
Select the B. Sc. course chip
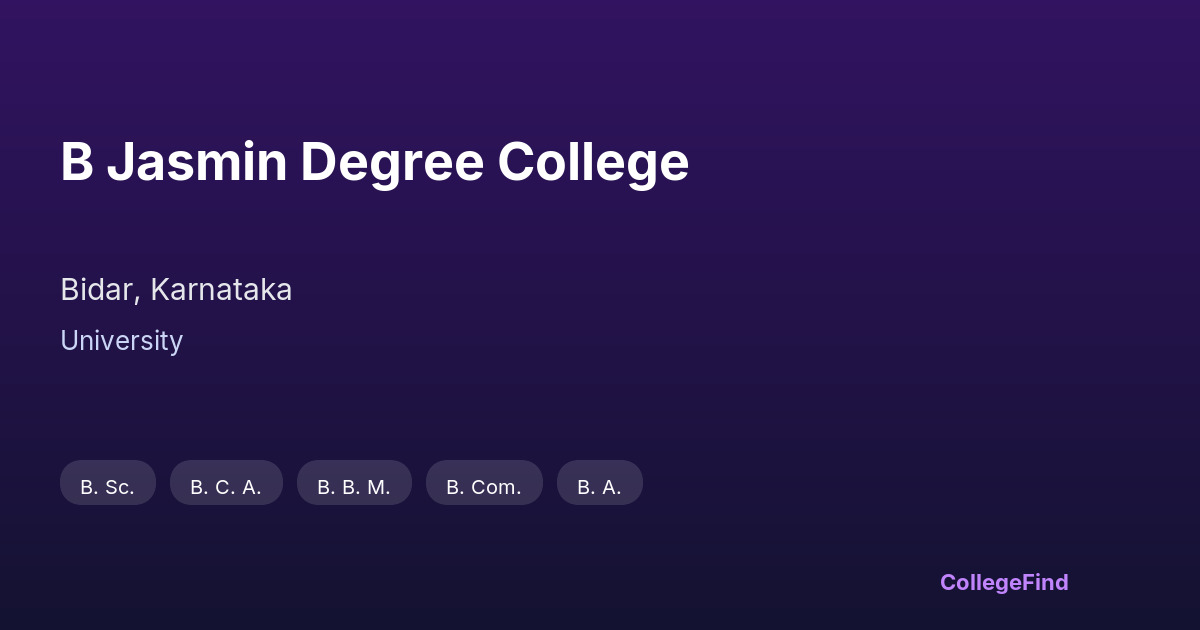[x=108, y=484]
